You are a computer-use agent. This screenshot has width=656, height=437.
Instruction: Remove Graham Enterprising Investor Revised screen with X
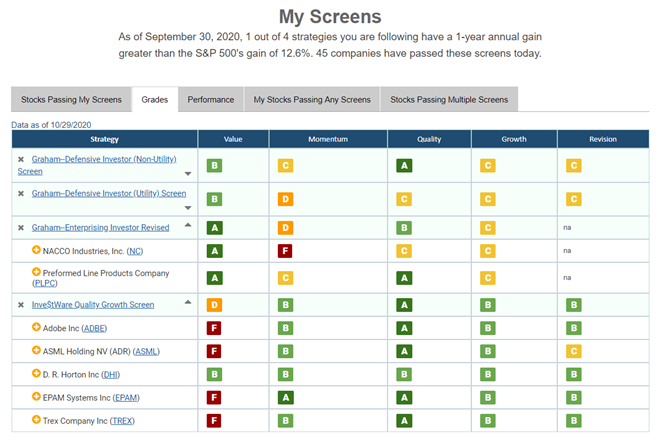(x=20, y=228)
